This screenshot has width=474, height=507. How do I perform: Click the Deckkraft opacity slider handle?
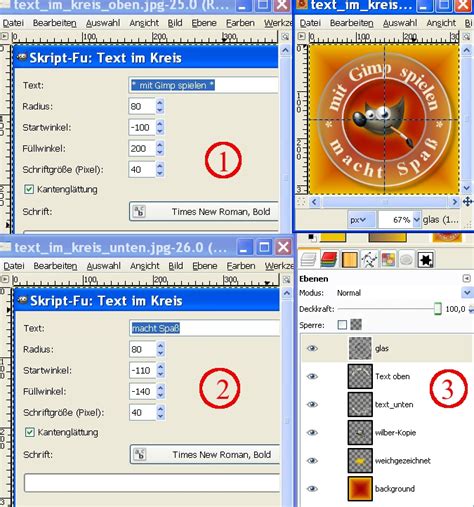[x=438, y=309]
